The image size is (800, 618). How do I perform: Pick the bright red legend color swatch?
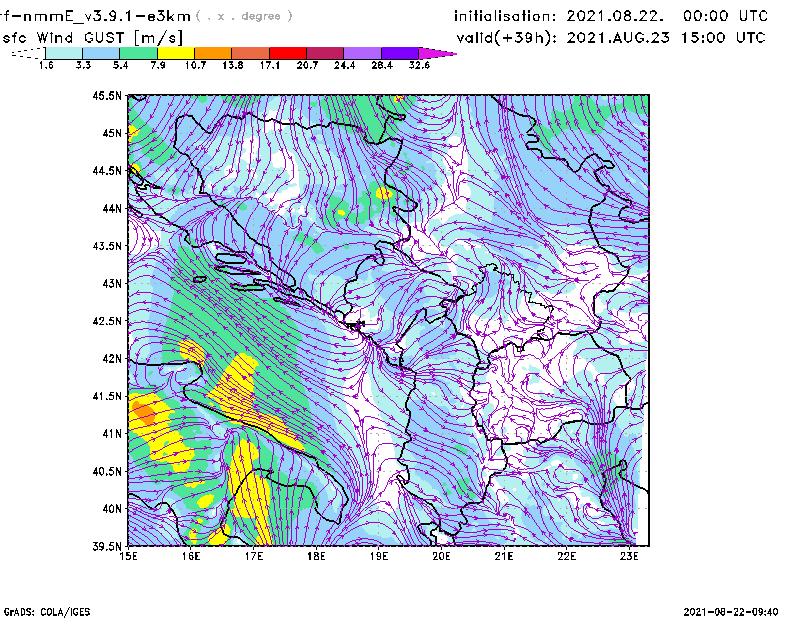288,52
